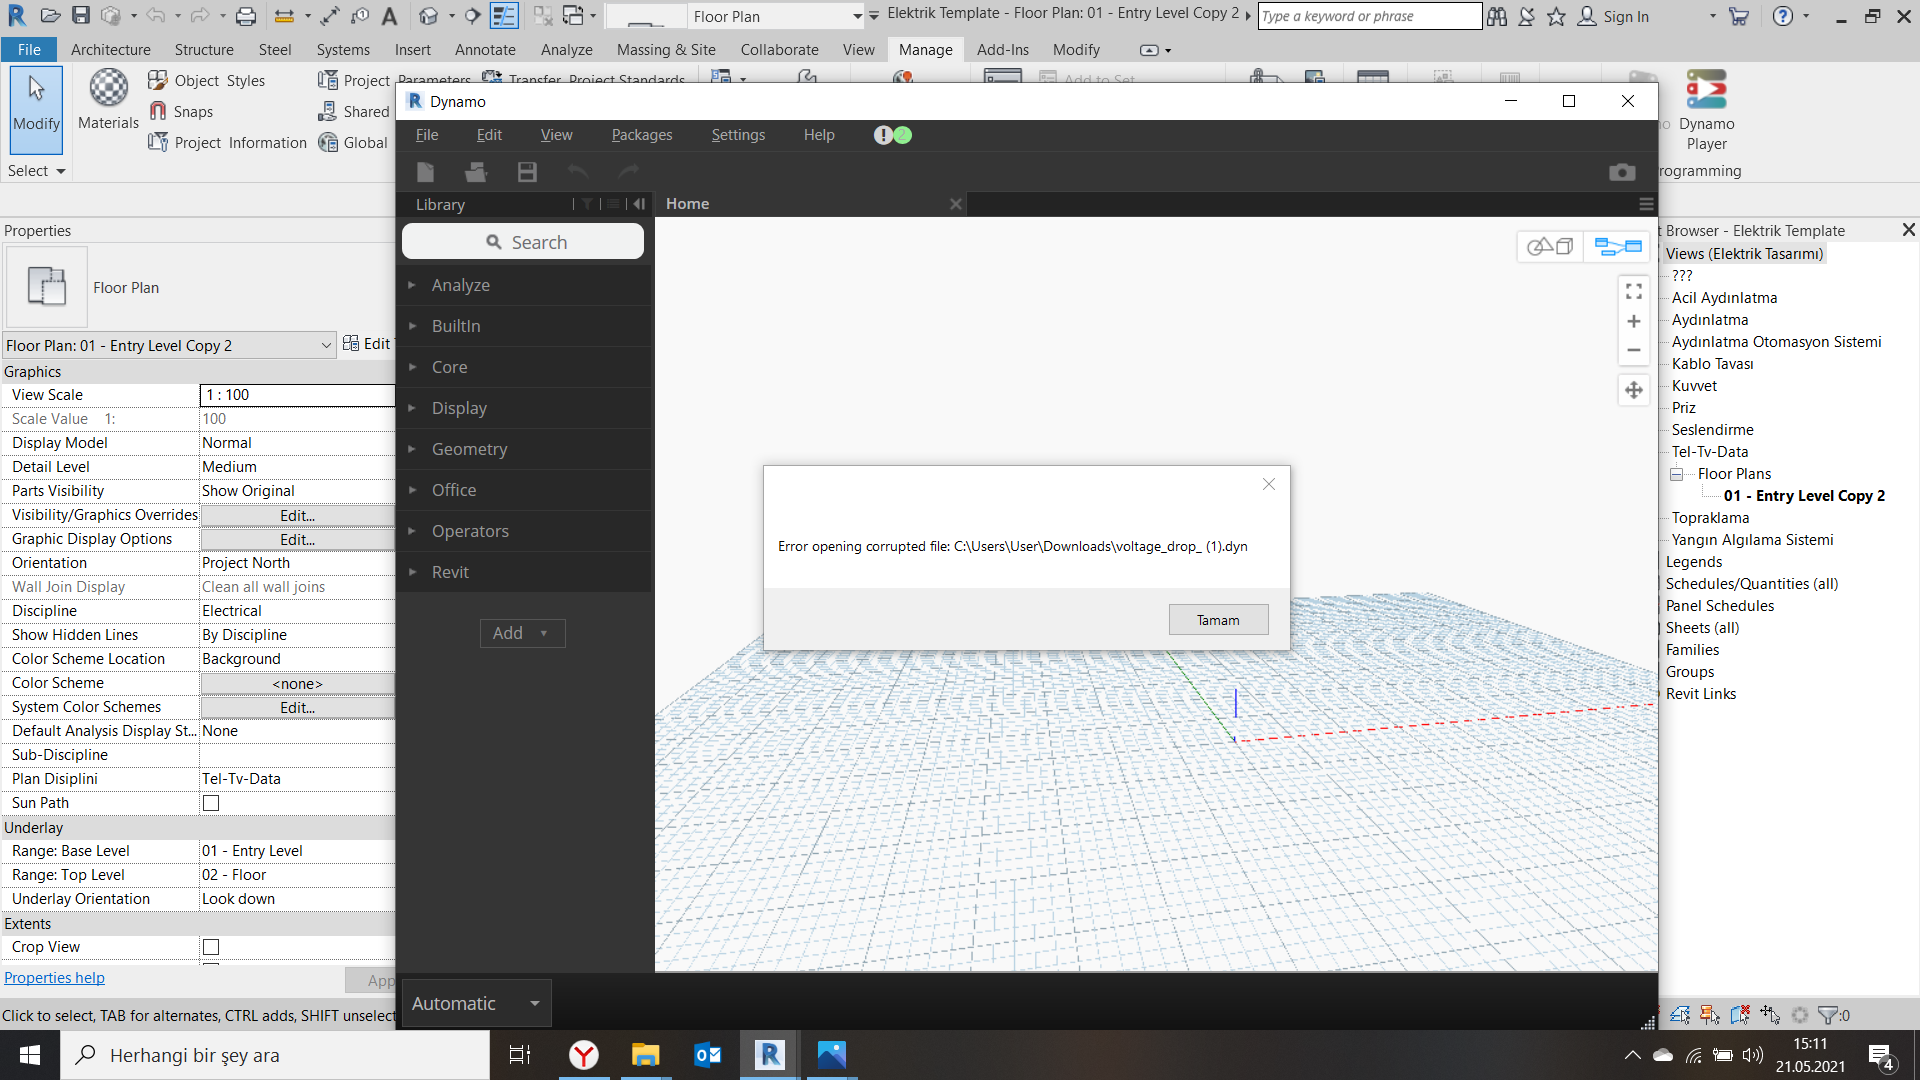Viewport: 1920px width, 1080px height.
Task: Toggle the Crop View checkbox
Action: coord(211,947)
